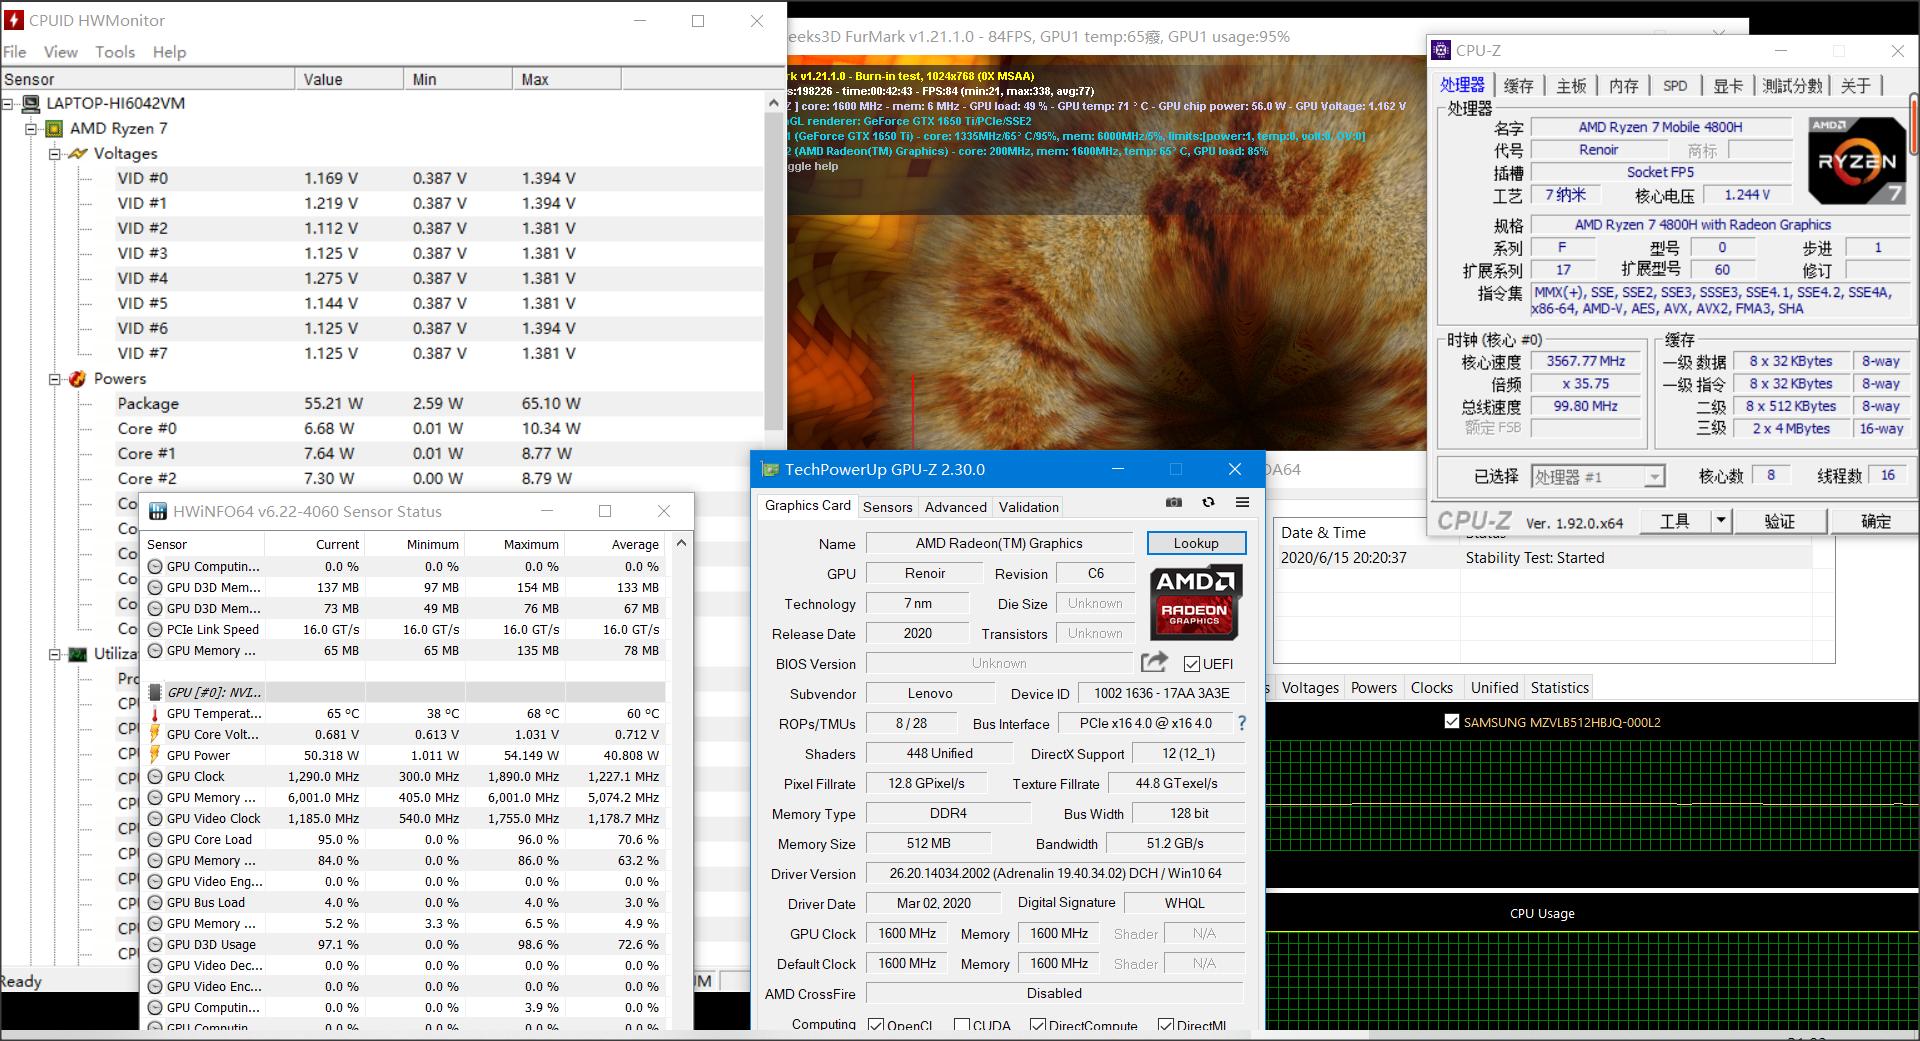Screen dimensions: 1920x1041
Task: Click the HWMonitor vertical scrollbar
Action: 774,270
